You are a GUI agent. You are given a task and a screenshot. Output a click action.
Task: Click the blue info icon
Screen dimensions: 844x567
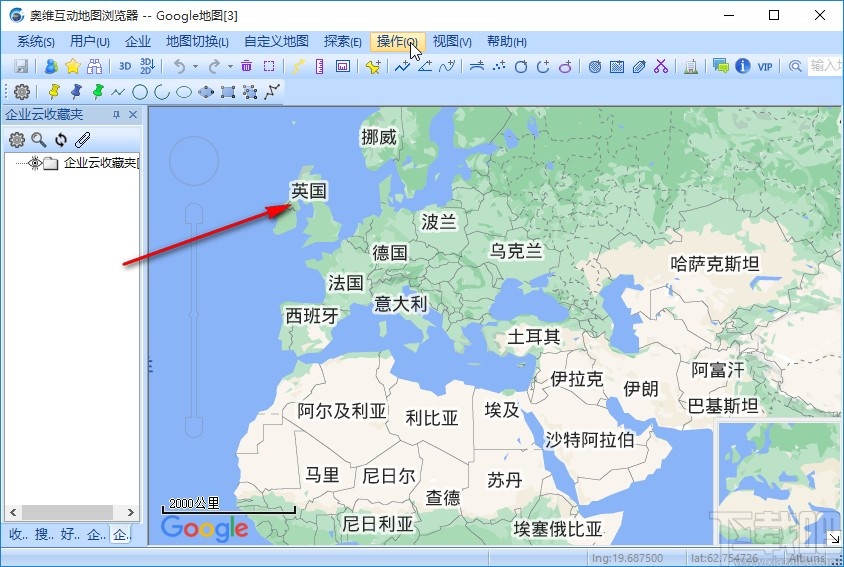click(743, 66)
